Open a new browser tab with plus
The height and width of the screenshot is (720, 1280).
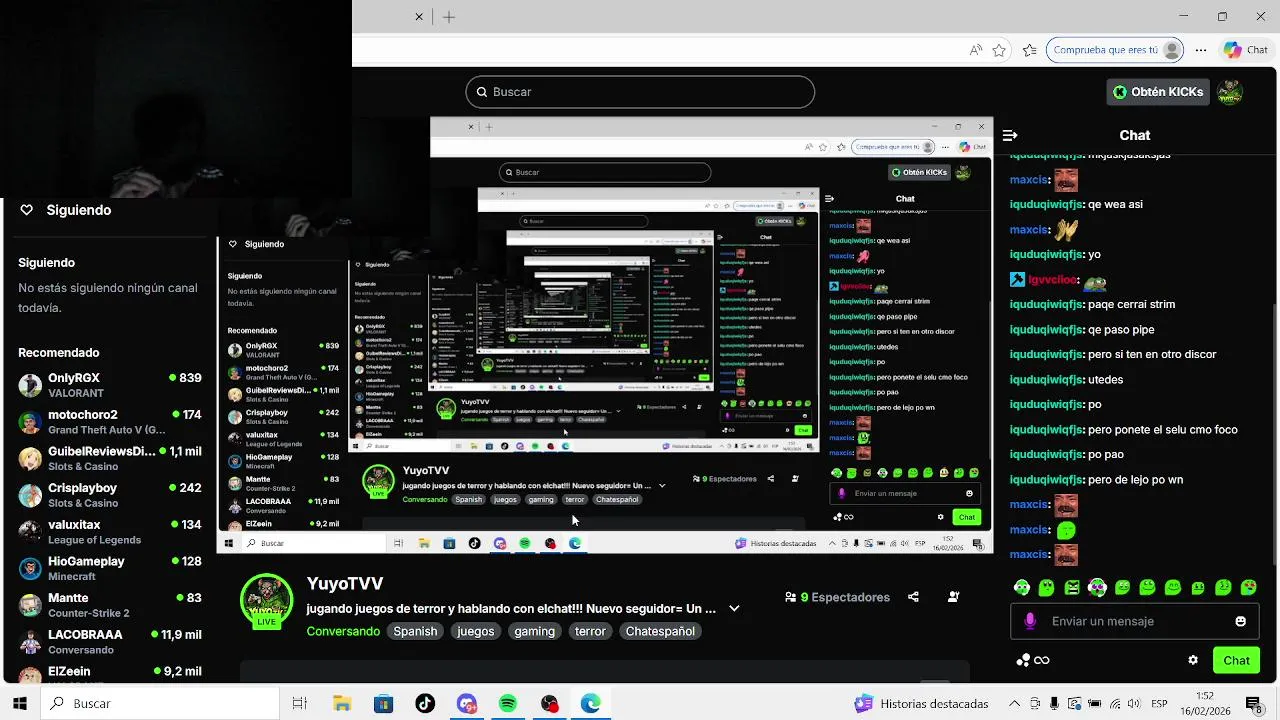[x=449, y=17]
